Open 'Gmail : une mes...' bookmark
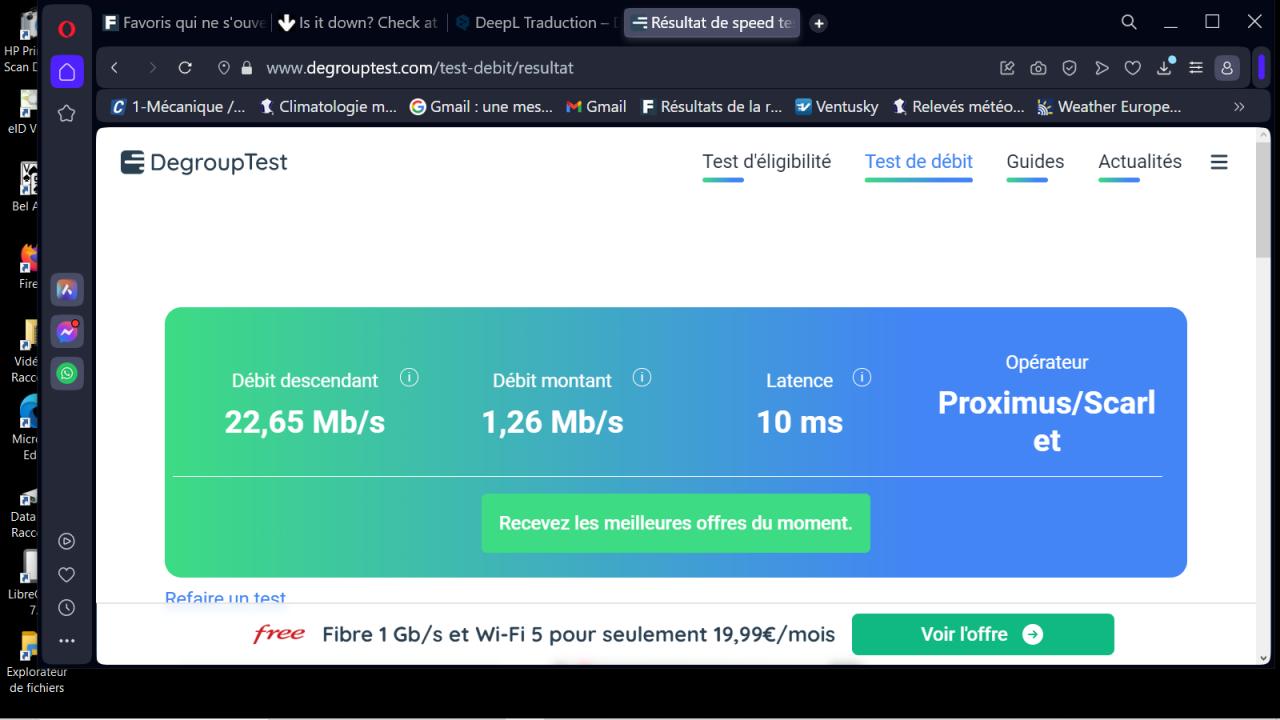 481,106
